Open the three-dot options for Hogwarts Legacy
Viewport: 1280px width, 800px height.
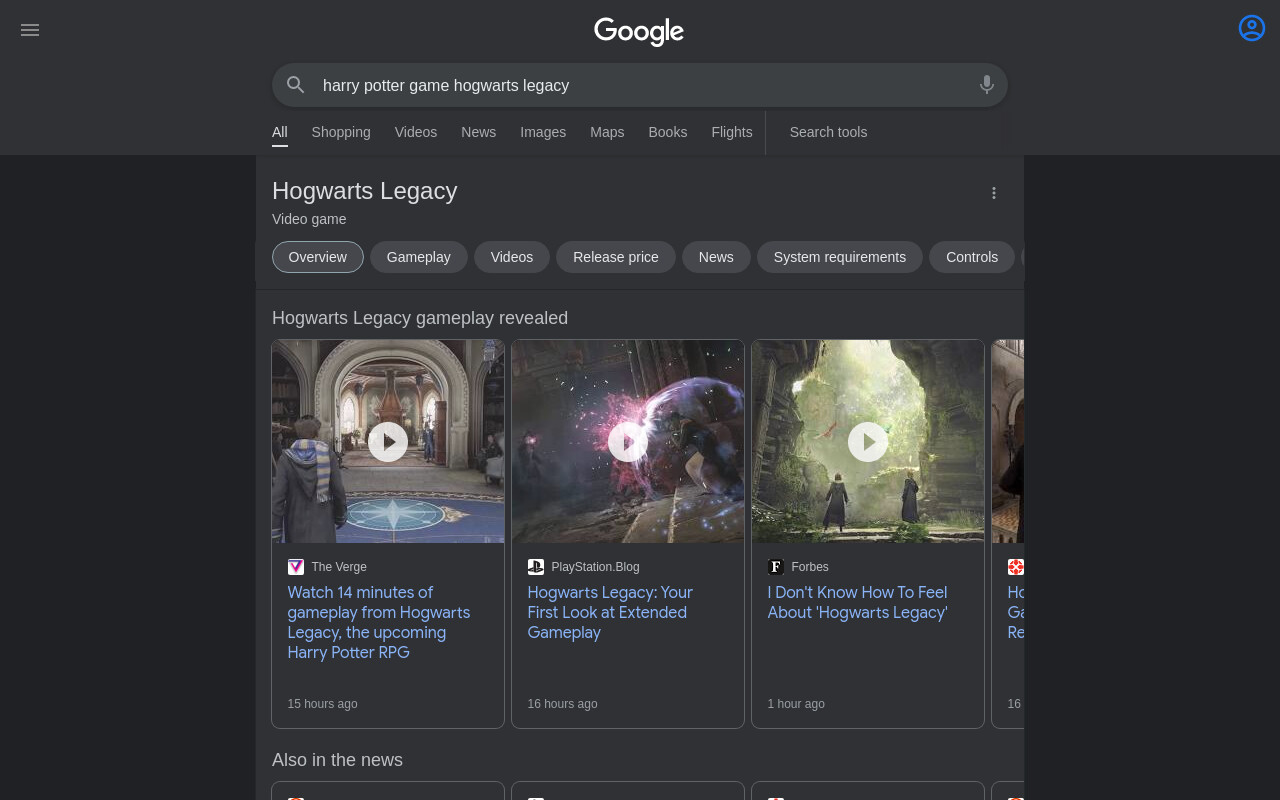(994, 193)
